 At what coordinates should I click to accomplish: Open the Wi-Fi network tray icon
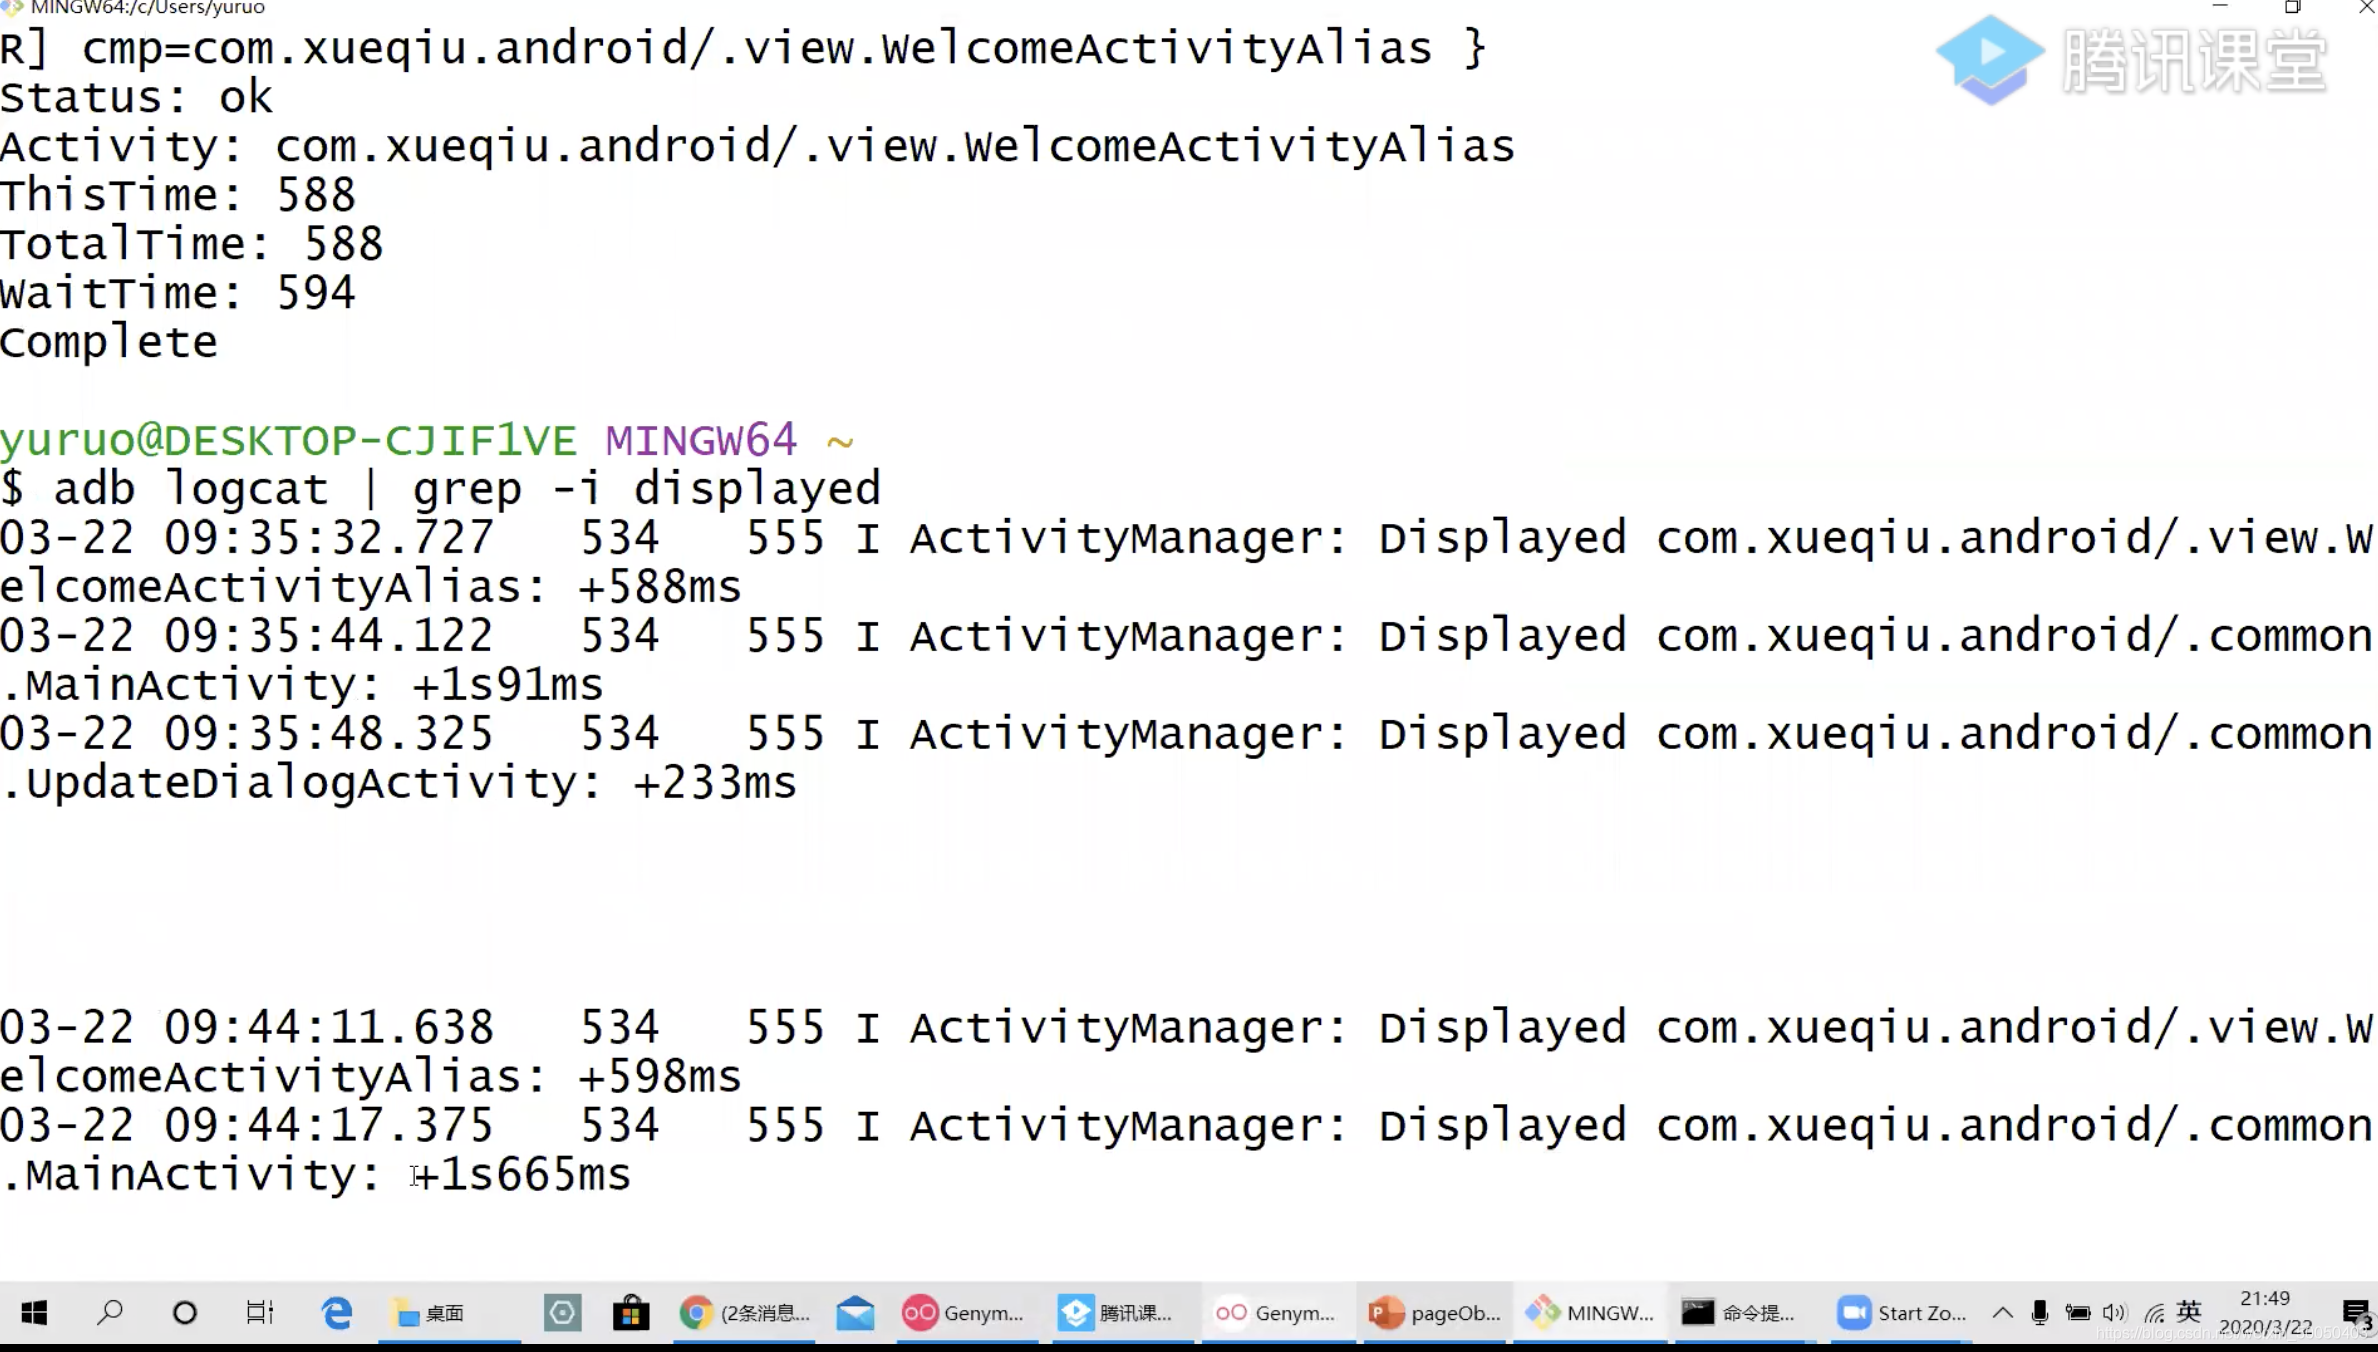2154,1313
